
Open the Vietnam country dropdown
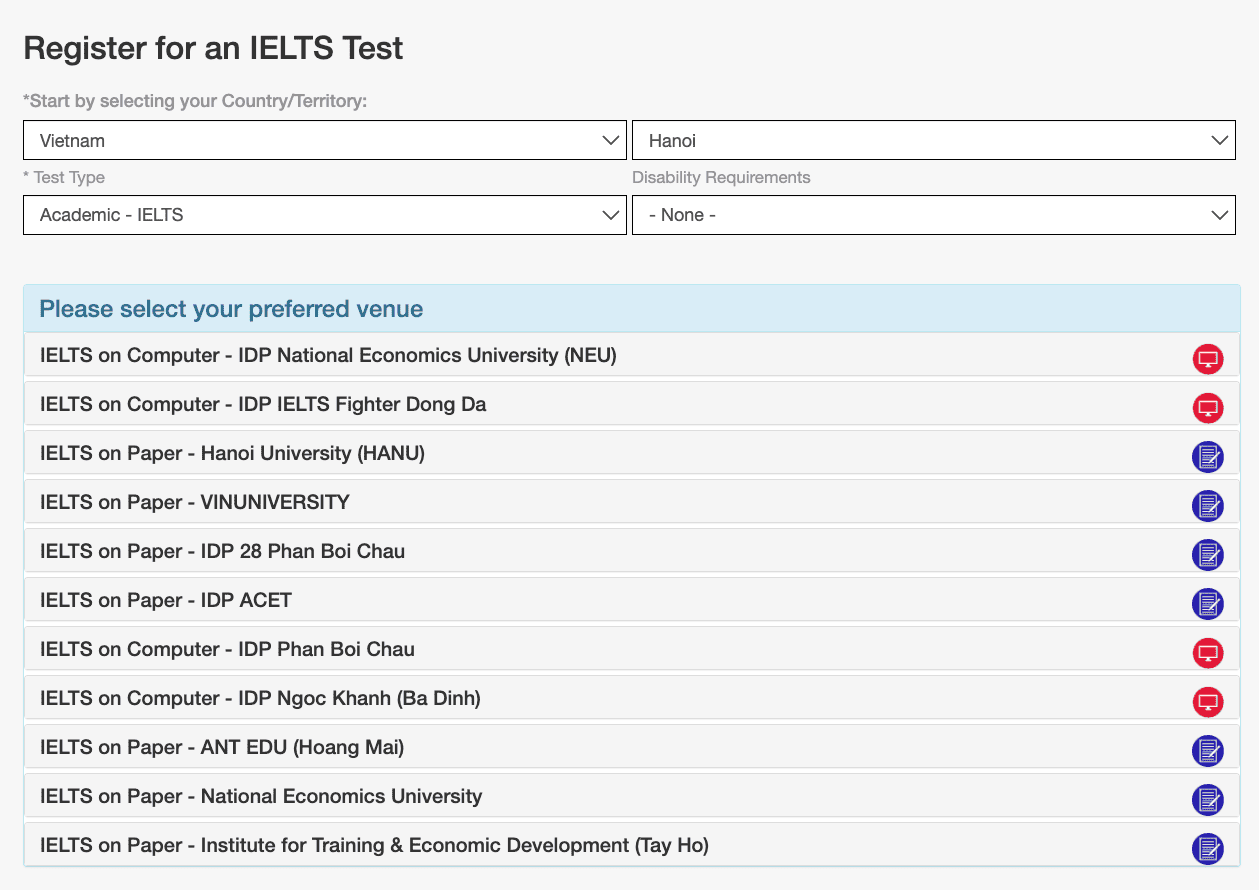(324, 140)
